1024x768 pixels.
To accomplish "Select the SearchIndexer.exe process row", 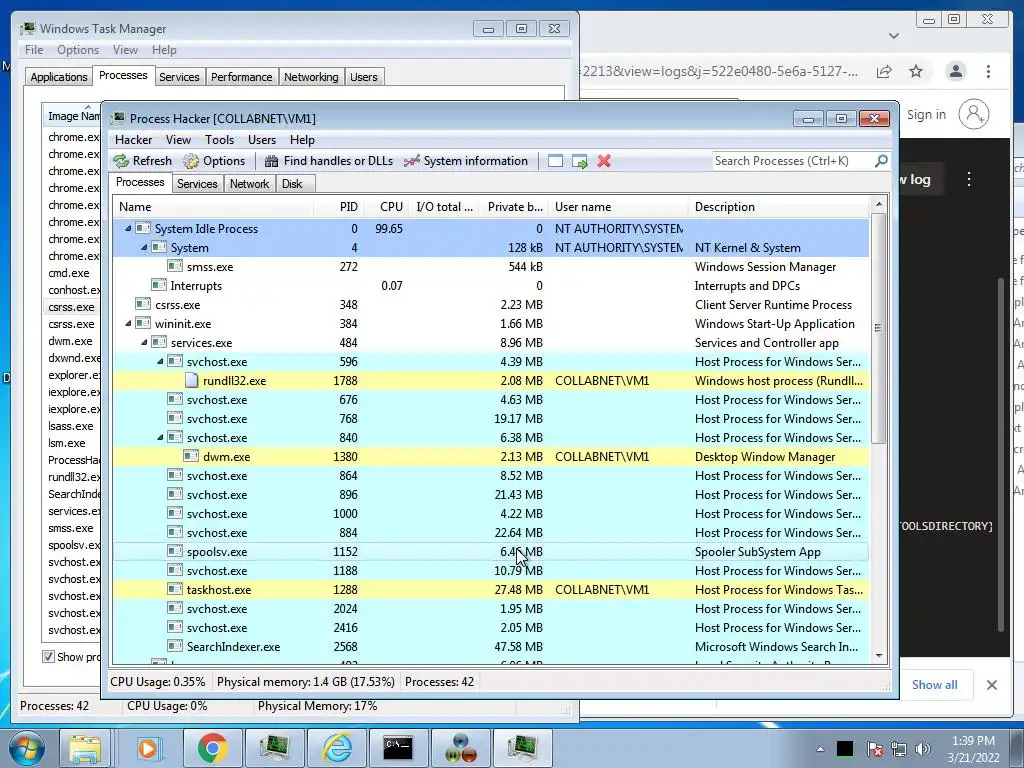I will (x=490, y=647).
